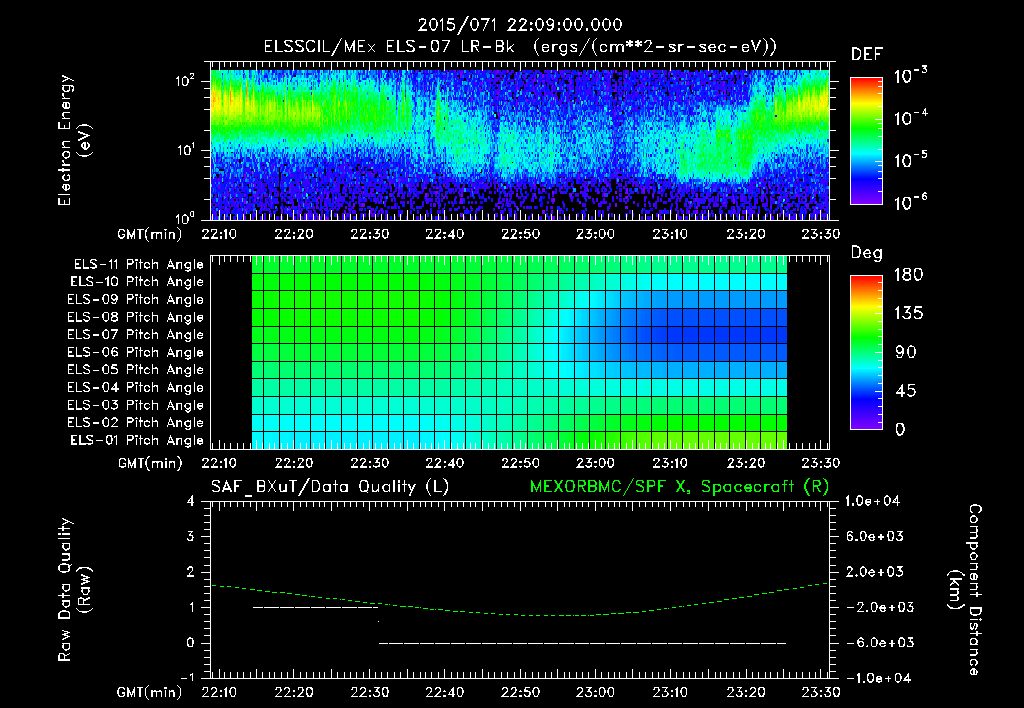Click the ELS-07 Pitch Angle row label
The width and height of the screenshot is (1024, 708).
coord(136,334)
